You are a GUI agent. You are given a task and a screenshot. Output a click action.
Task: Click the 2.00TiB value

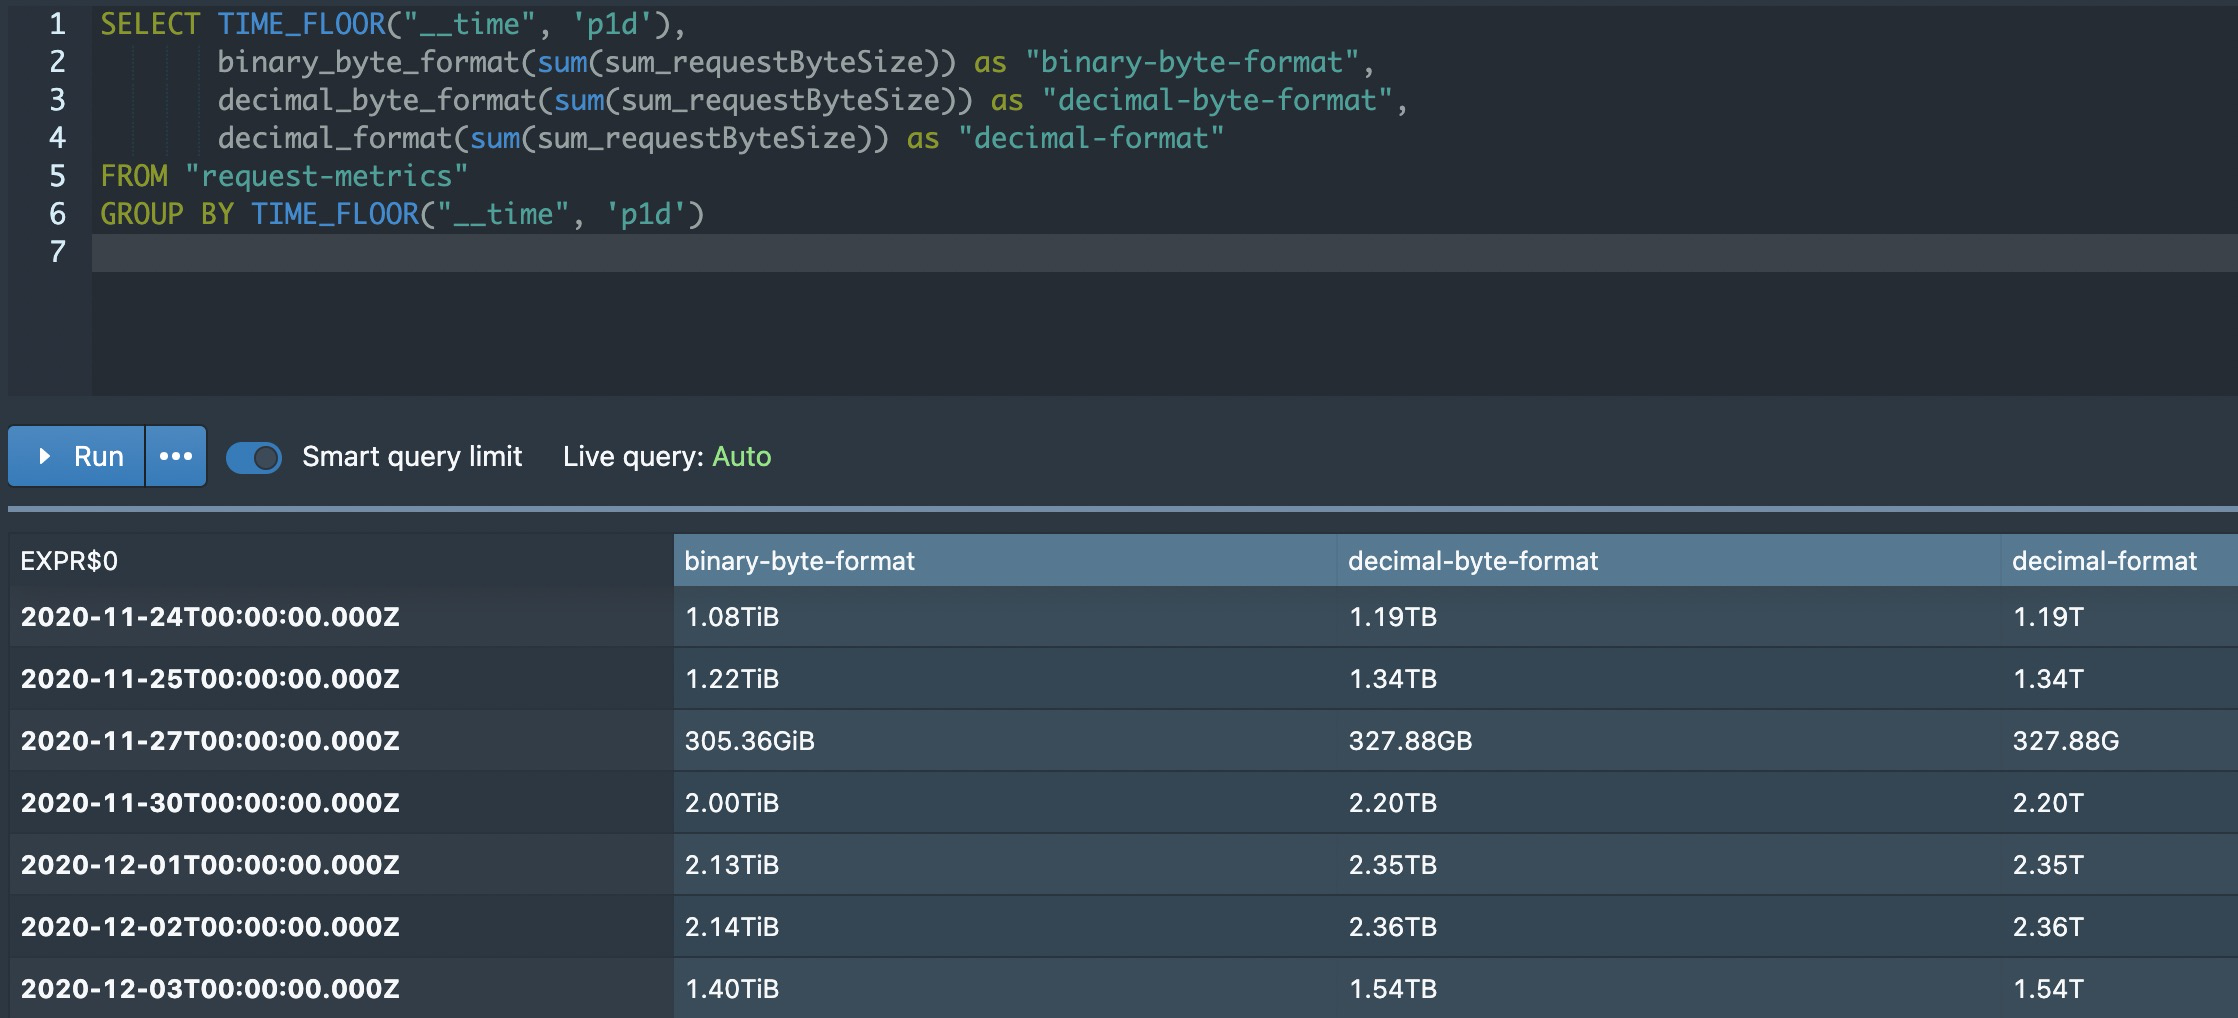732,803
